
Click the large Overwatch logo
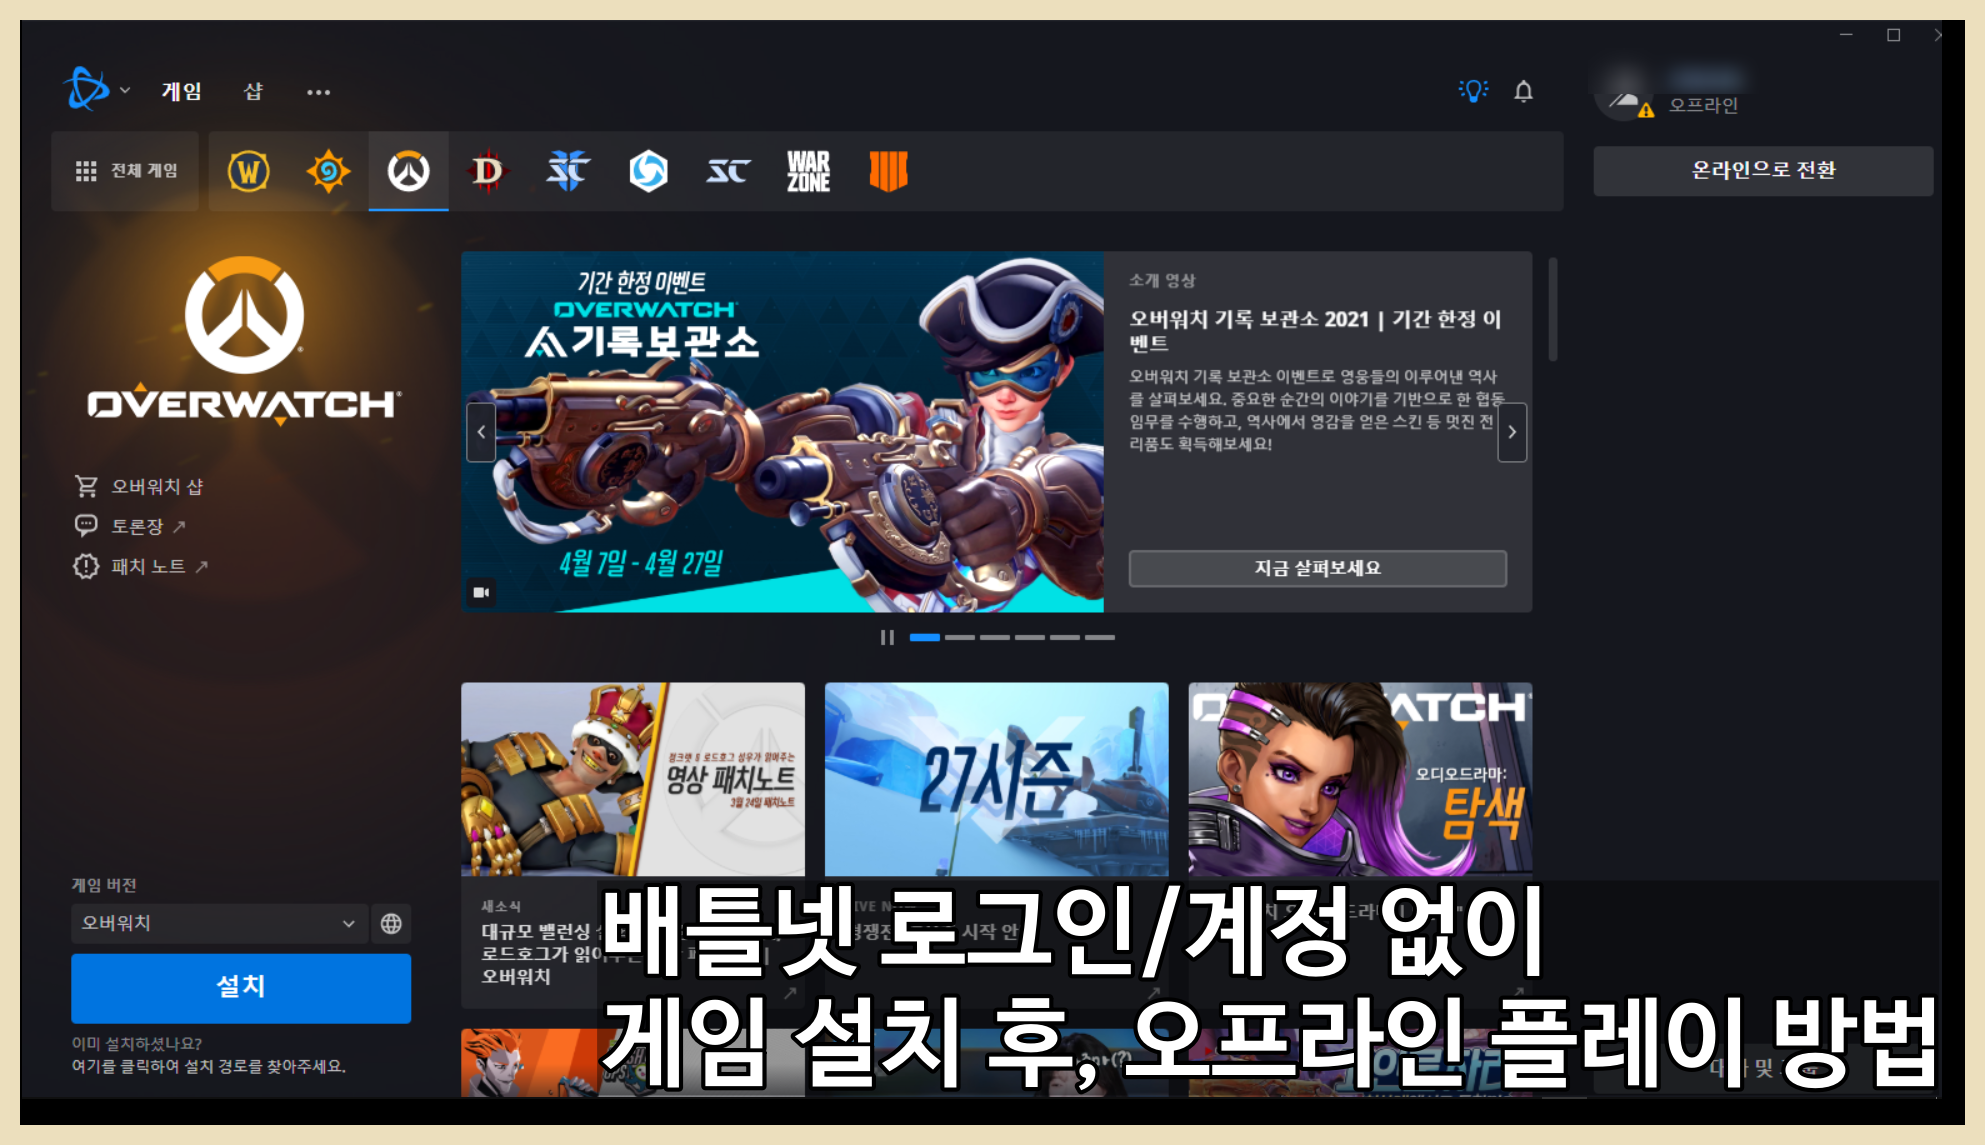(244, 340)
